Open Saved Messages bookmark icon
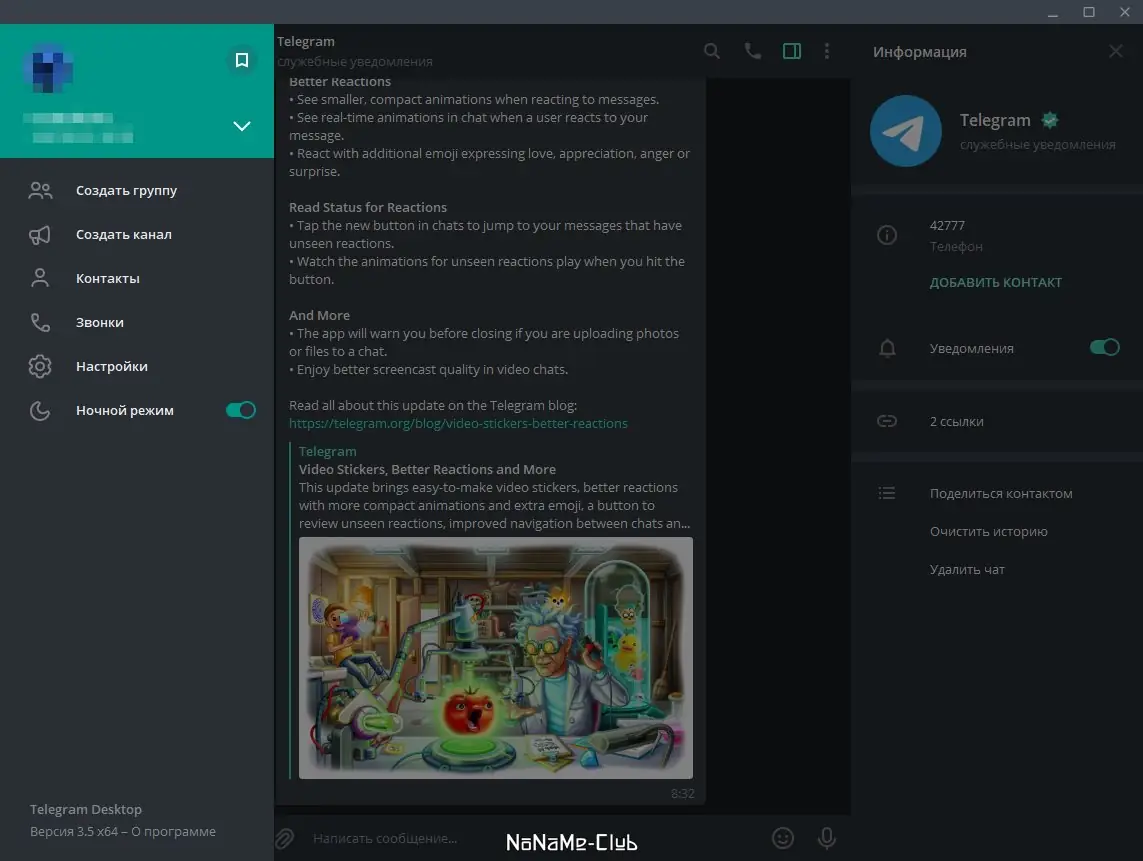Screen dimensions: 1143x861 point(241,60)
